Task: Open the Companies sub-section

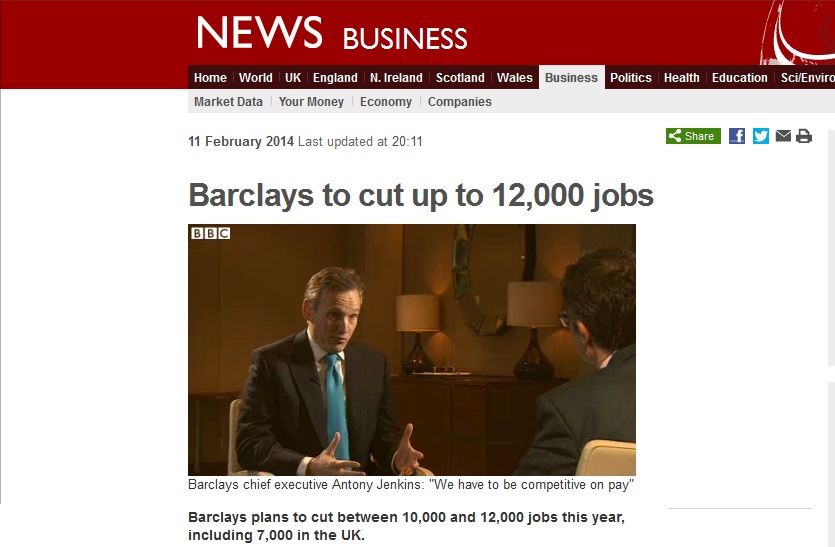Action: click(460, 102)
